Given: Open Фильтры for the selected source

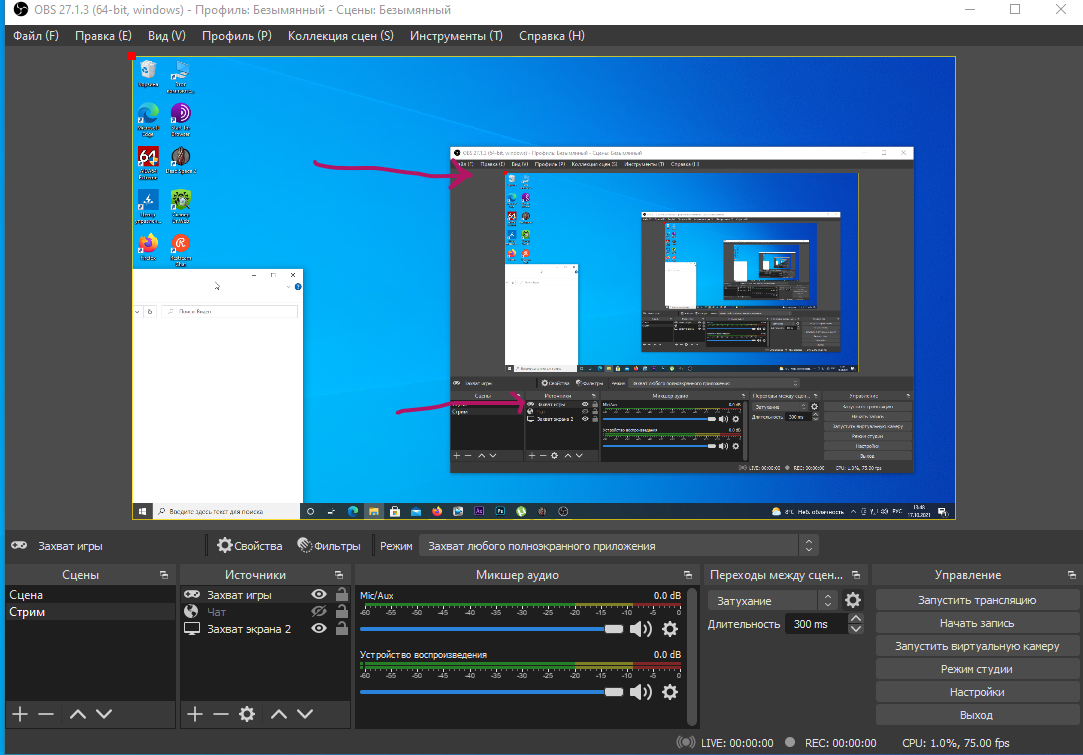Looking at the screenshot, I should tap(329, 546).
